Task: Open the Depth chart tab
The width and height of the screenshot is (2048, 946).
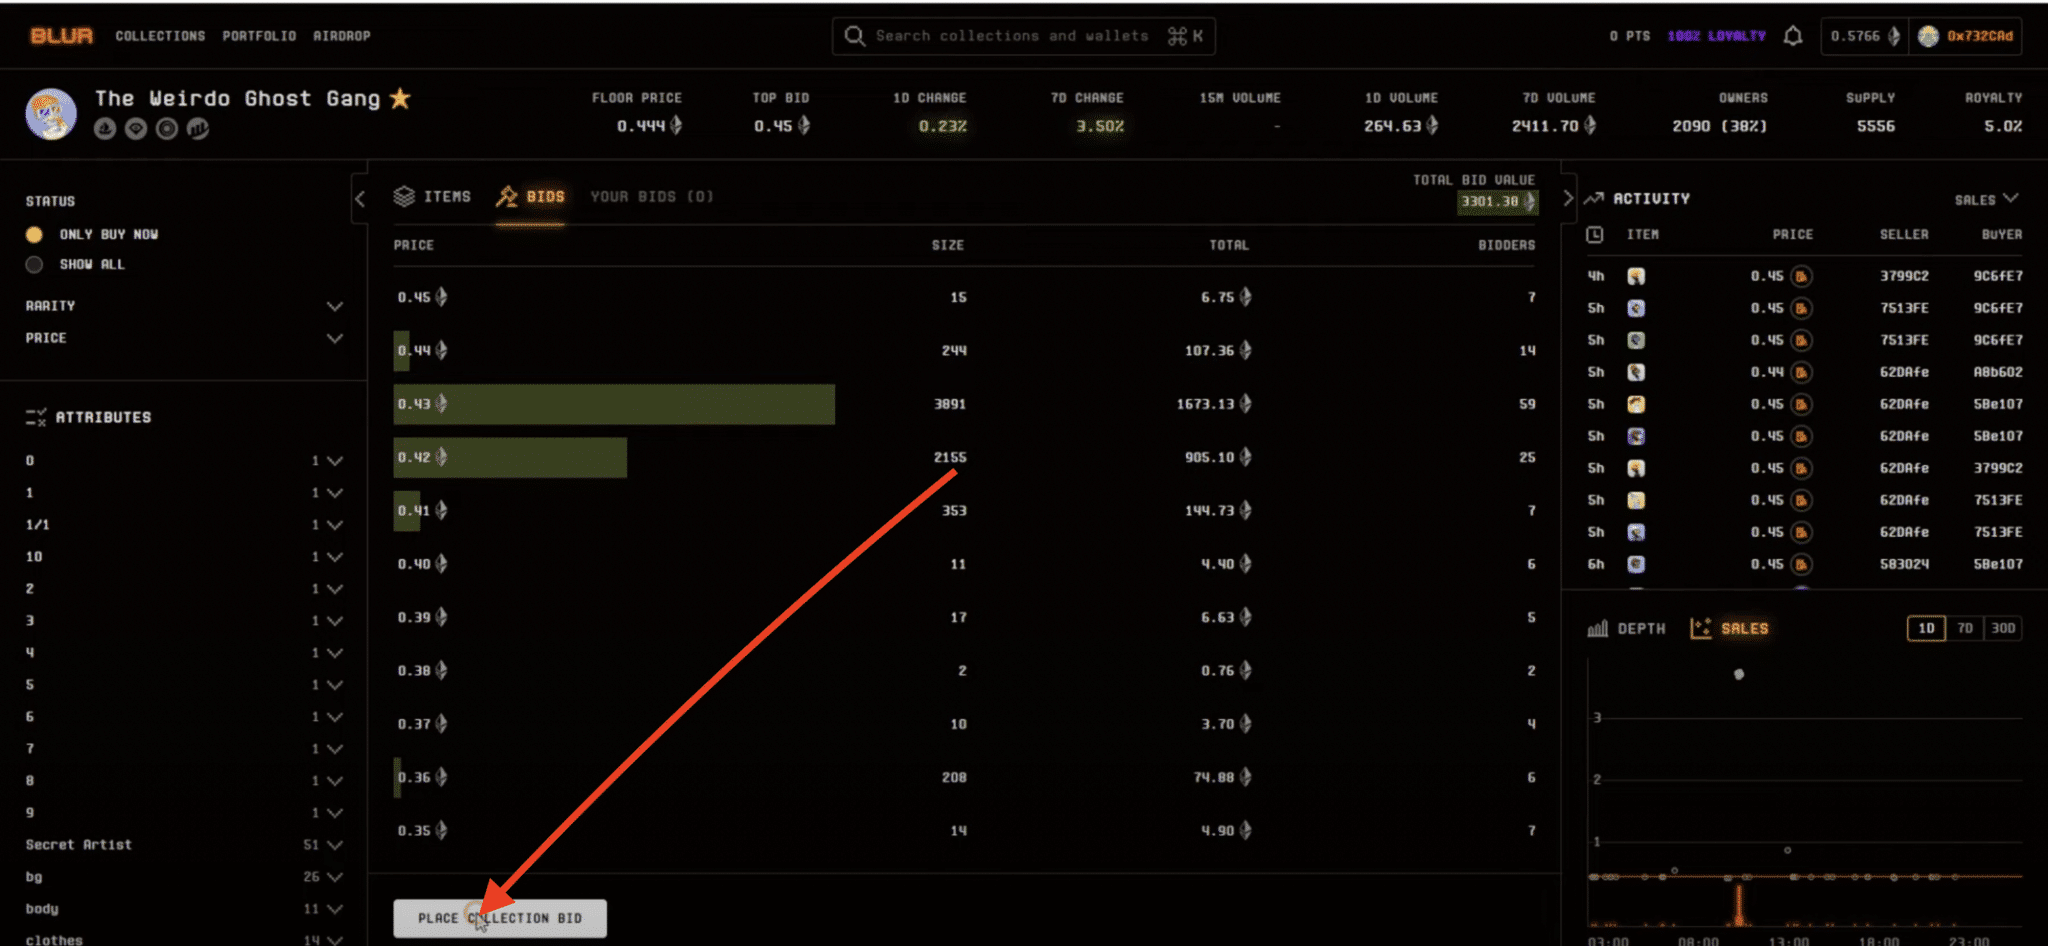Action: 1627,628
